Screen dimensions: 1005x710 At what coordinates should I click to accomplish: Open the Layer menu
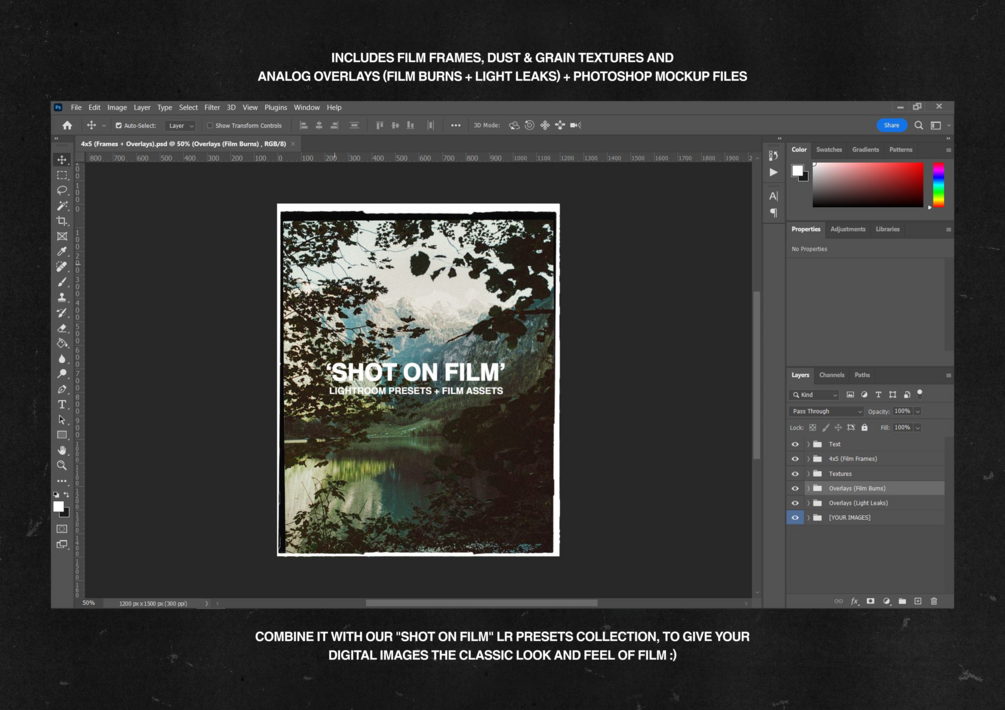[x=142, y=108]
